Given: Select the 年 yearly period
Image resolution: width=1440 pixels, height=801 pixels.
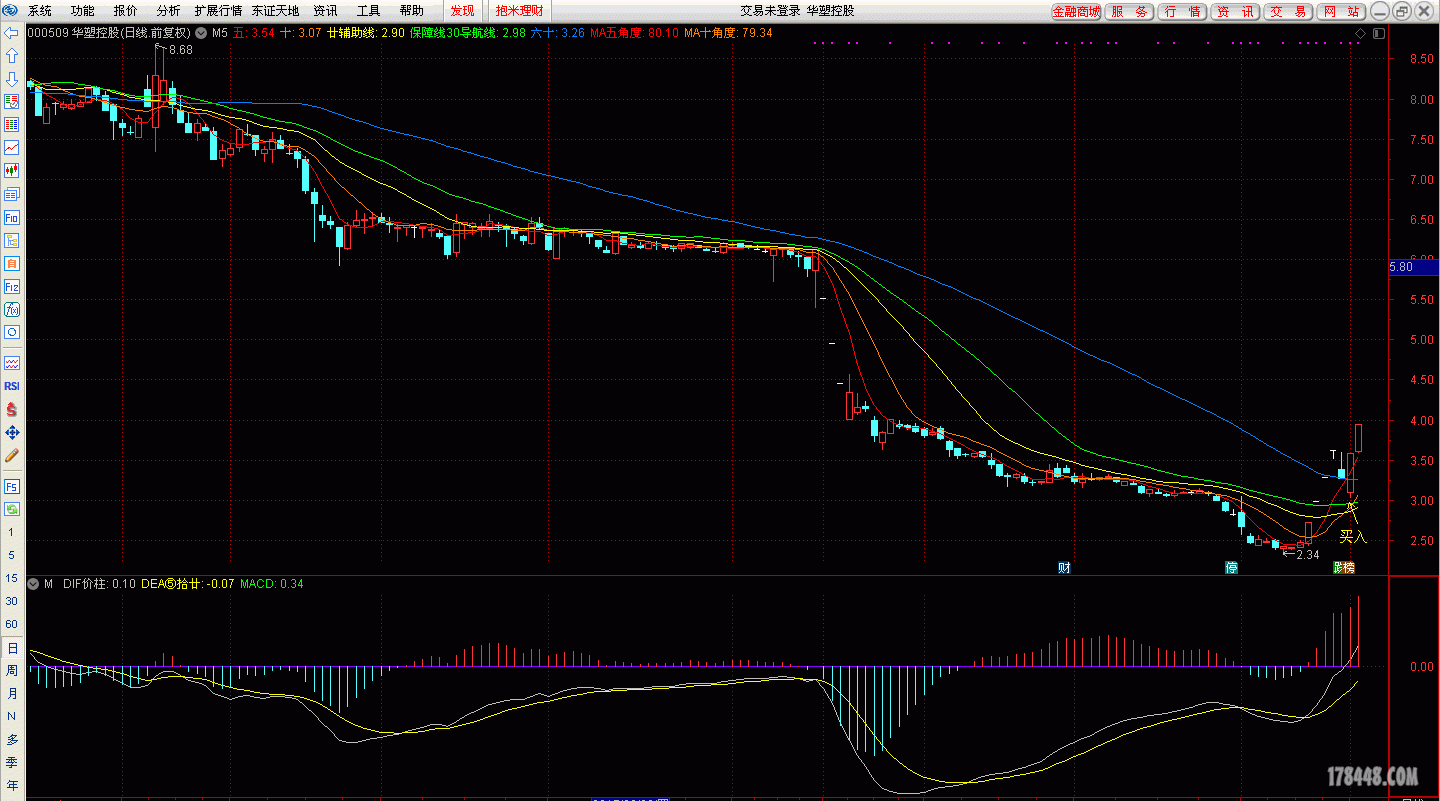Looking at the screenshot, I should 12,786.
